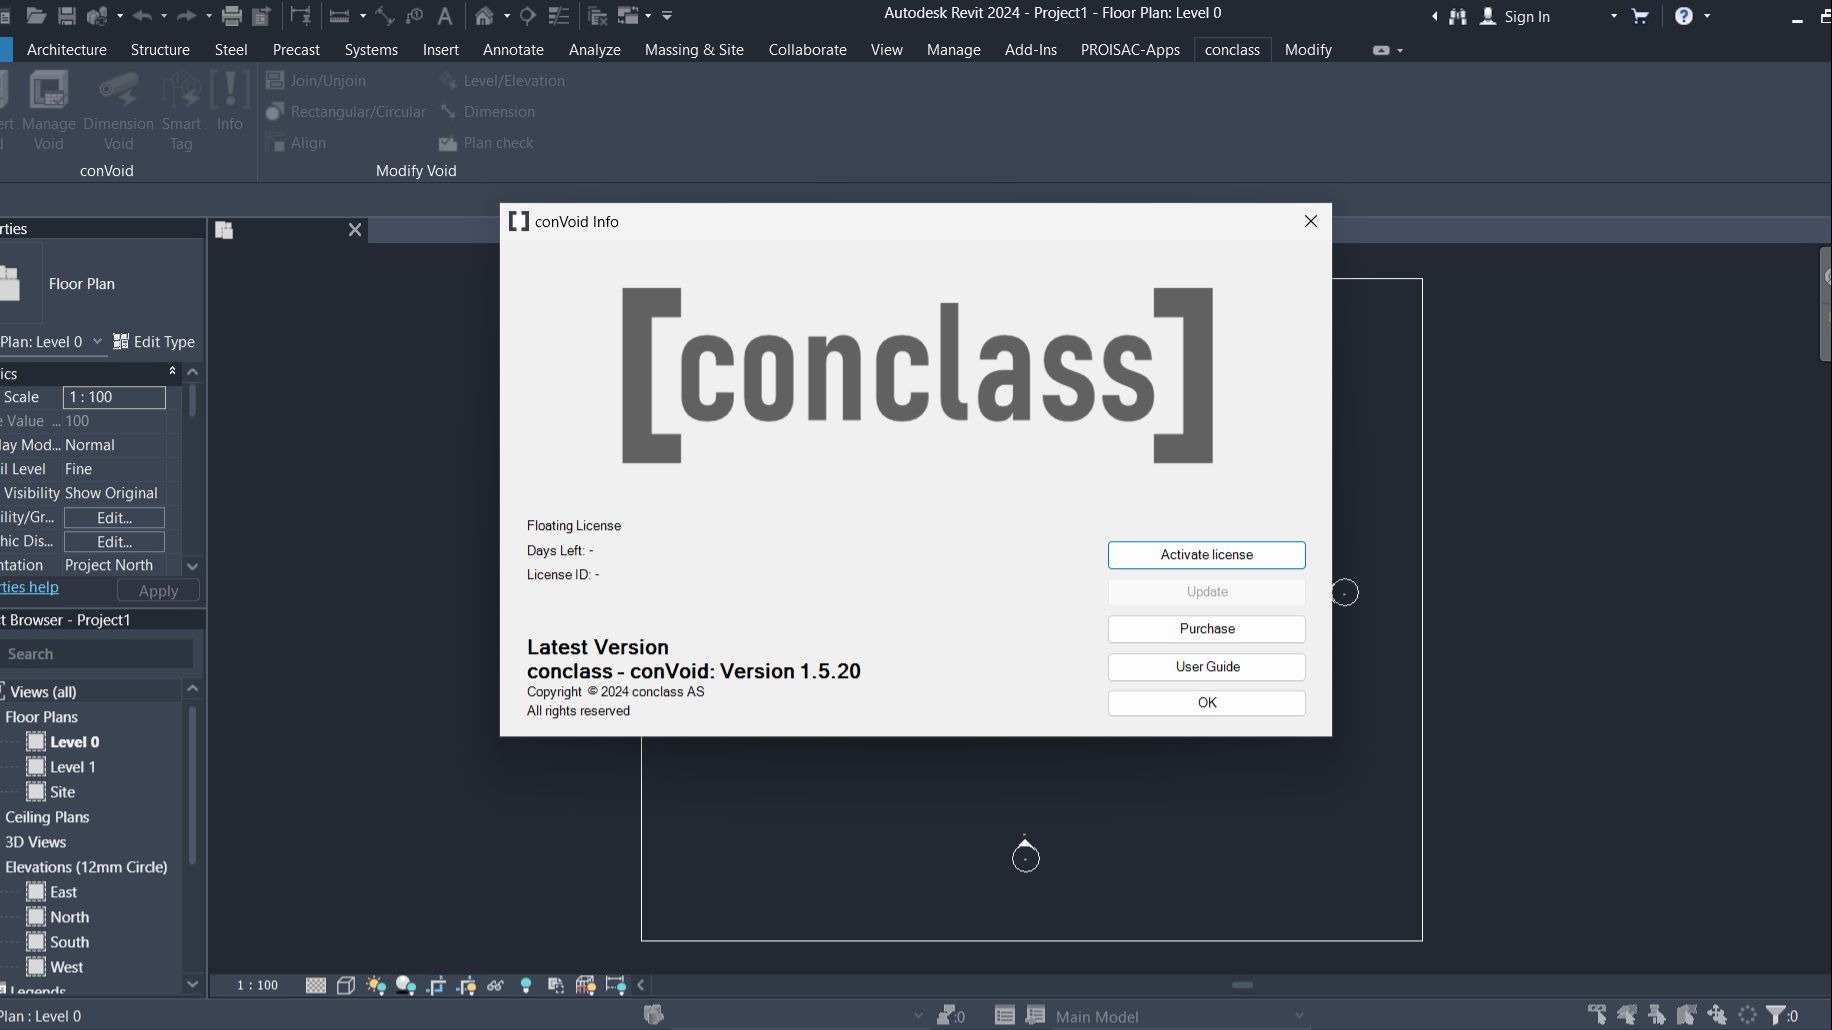Toggle Shadows icon in view control bar
The height and width of the screenshot is (1030, 1832).
point(406,986)
